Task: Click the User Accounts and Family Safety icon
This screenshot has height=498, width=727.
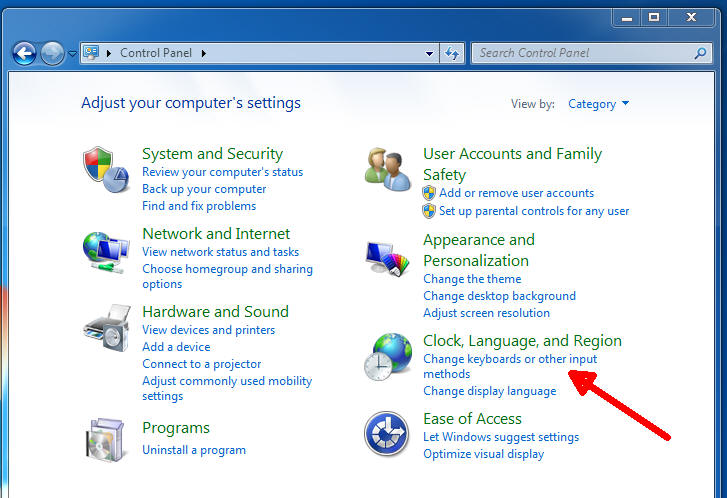Action: (x=386, y=168)
